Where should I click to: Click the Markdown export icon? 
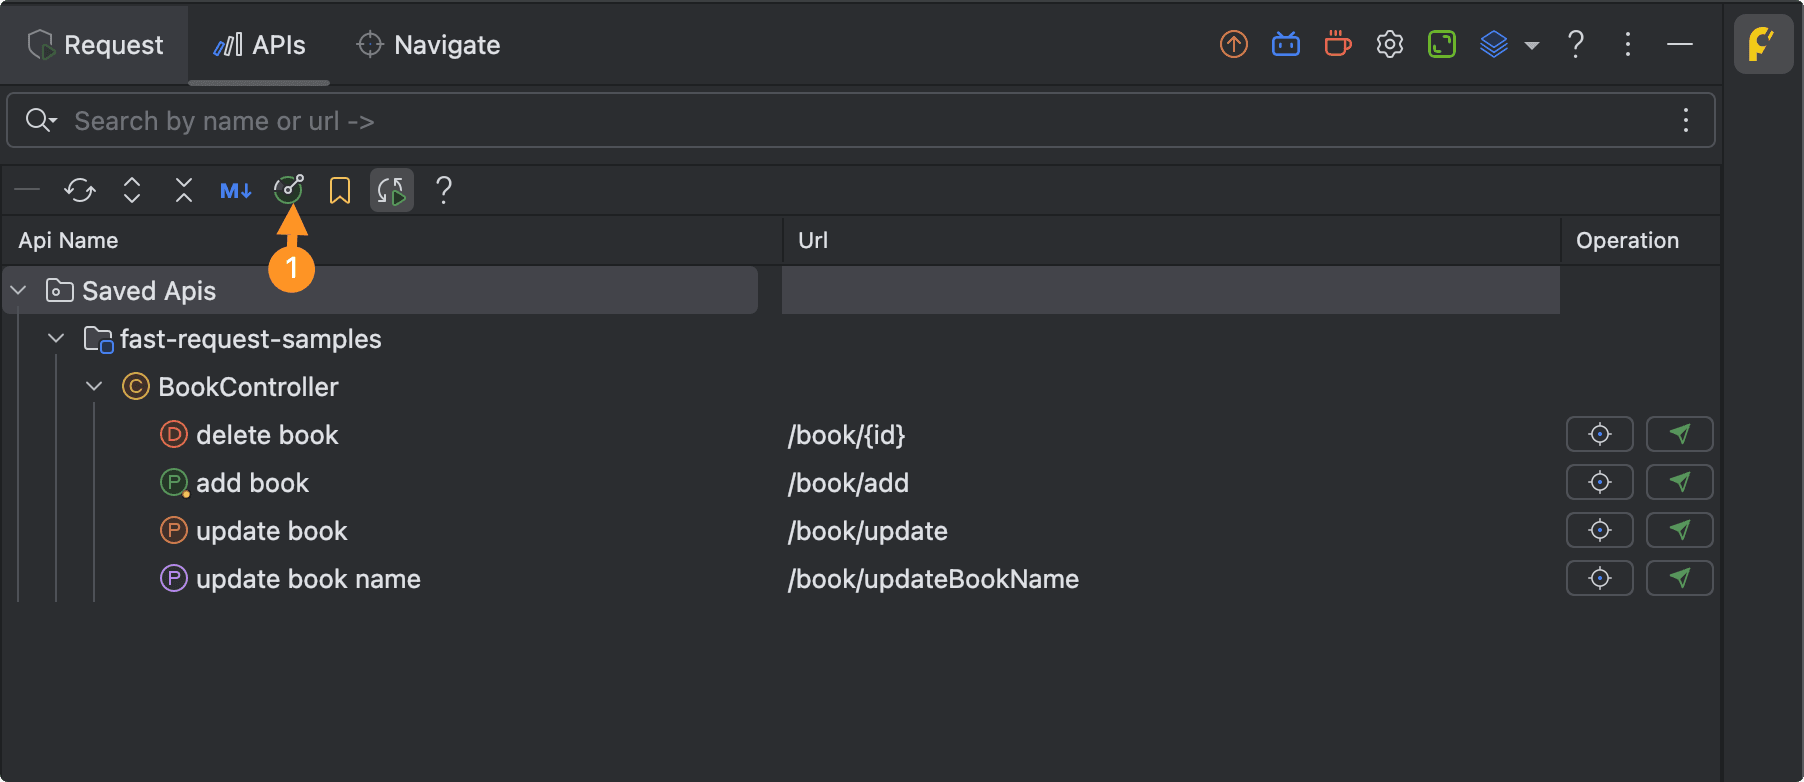pos(236,190)
